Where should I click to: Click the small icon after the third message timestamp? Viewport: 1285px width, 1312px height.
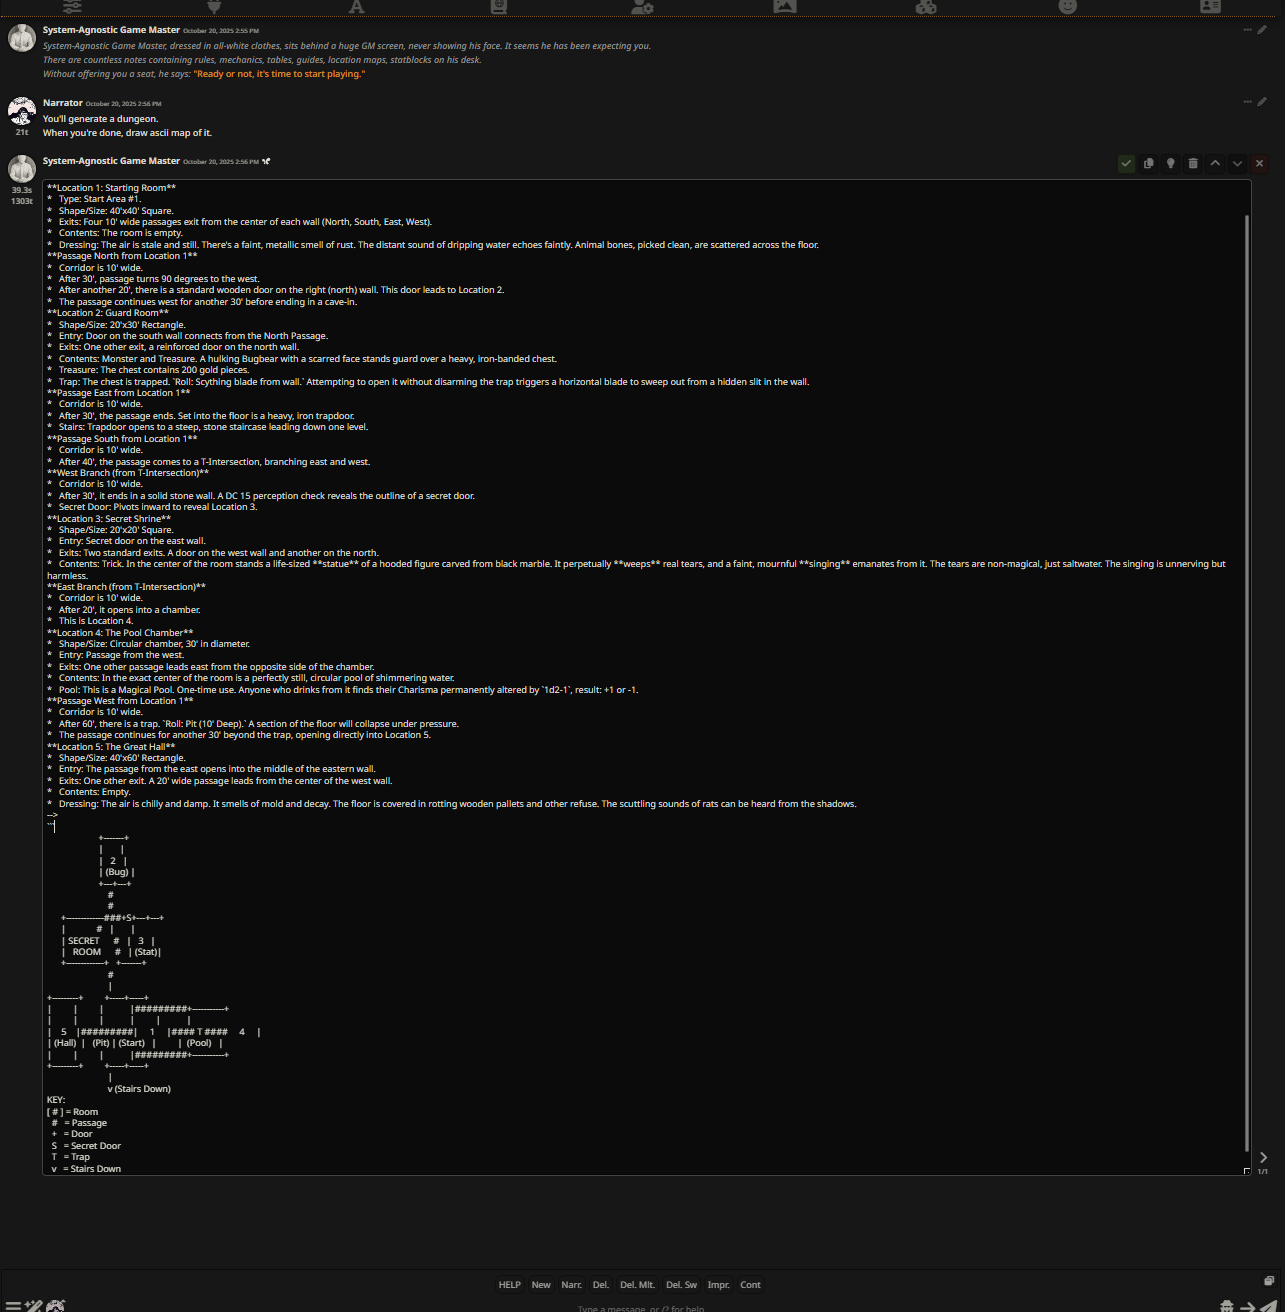coord(266,161)
